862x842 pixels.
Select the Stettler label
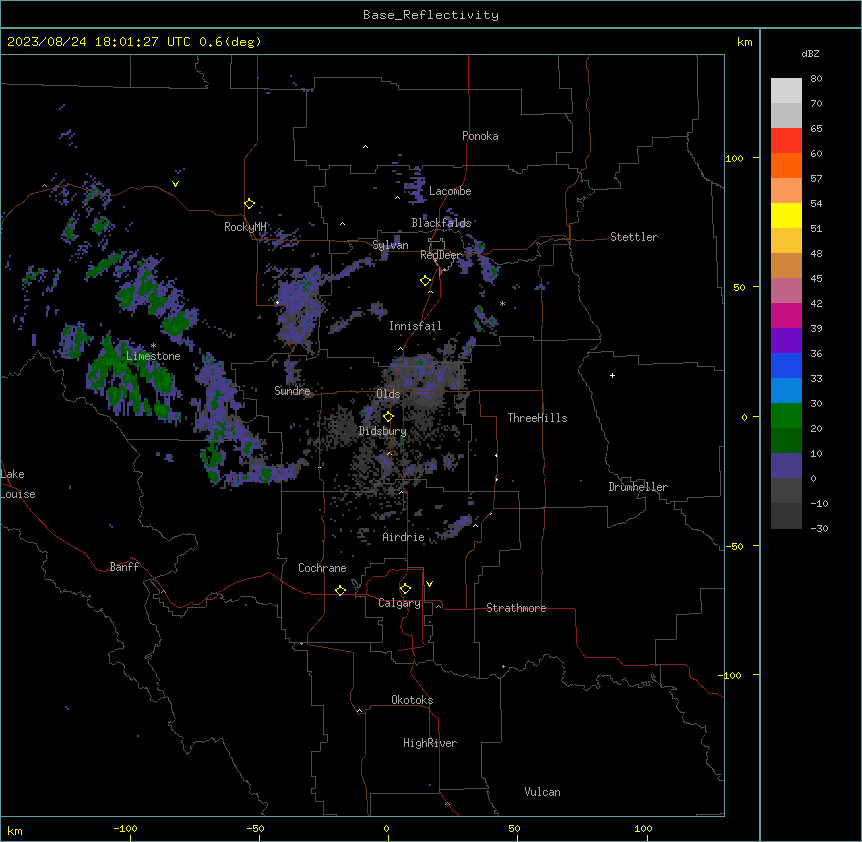[x=634, y=237]
